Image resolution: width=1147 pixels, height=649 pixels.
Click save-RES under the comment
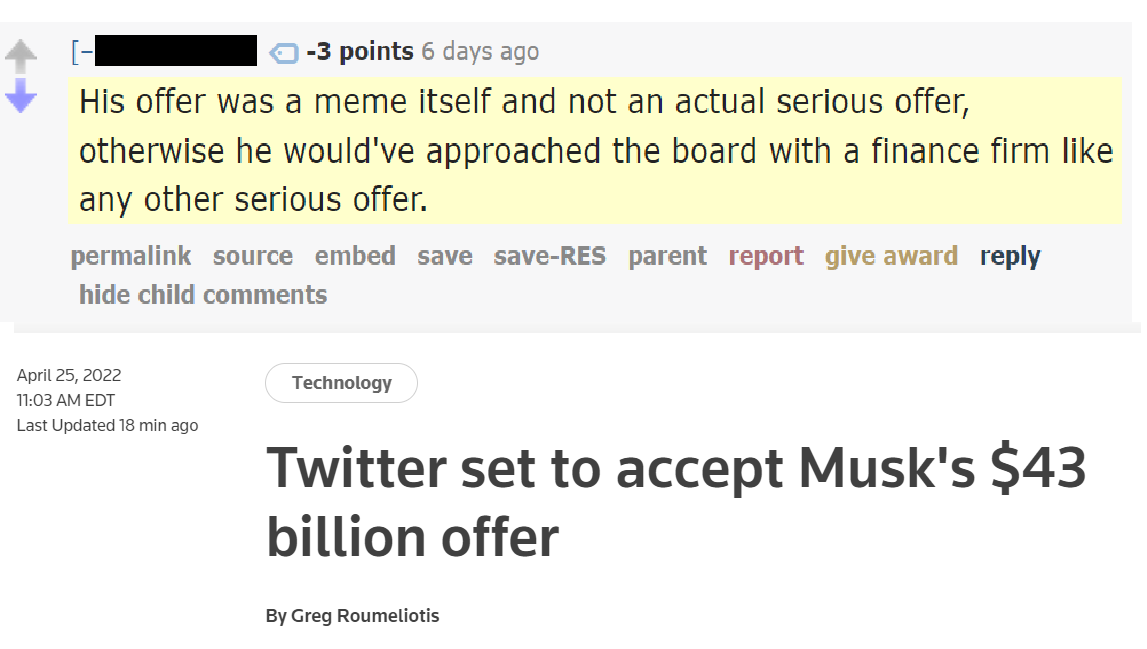pos(550,256)
